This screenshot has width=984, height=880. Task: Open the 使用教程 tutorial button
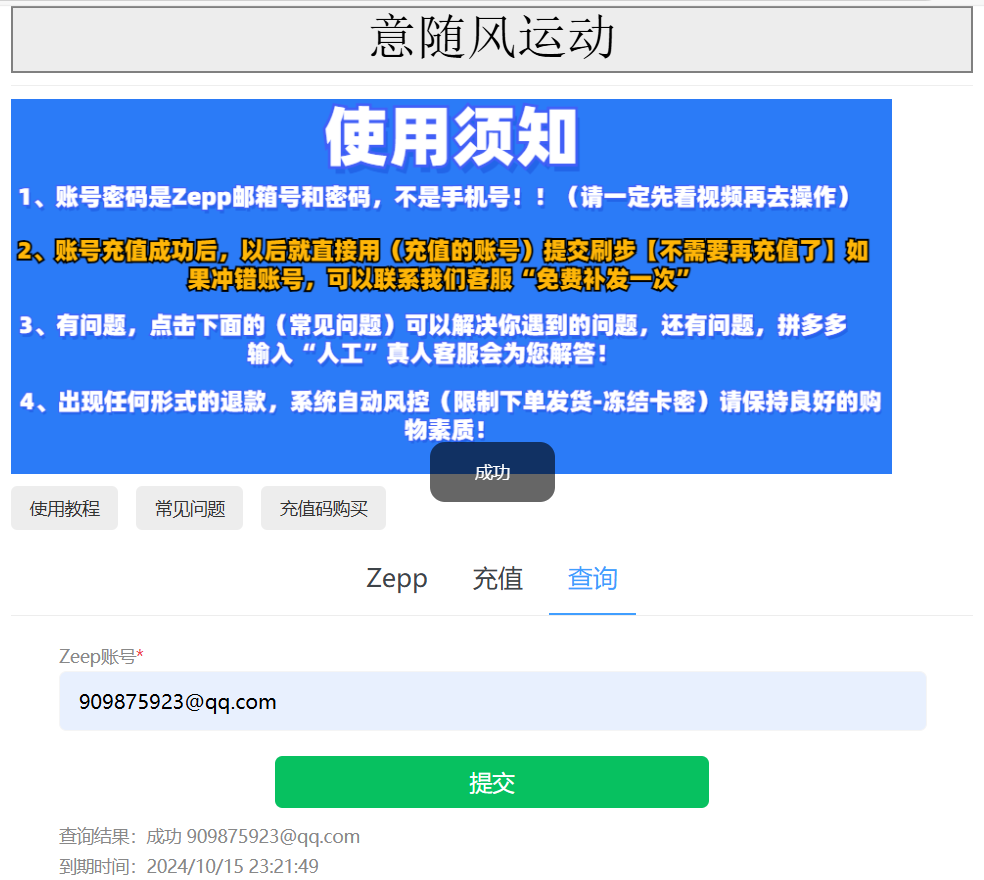[x=65, y=508]
